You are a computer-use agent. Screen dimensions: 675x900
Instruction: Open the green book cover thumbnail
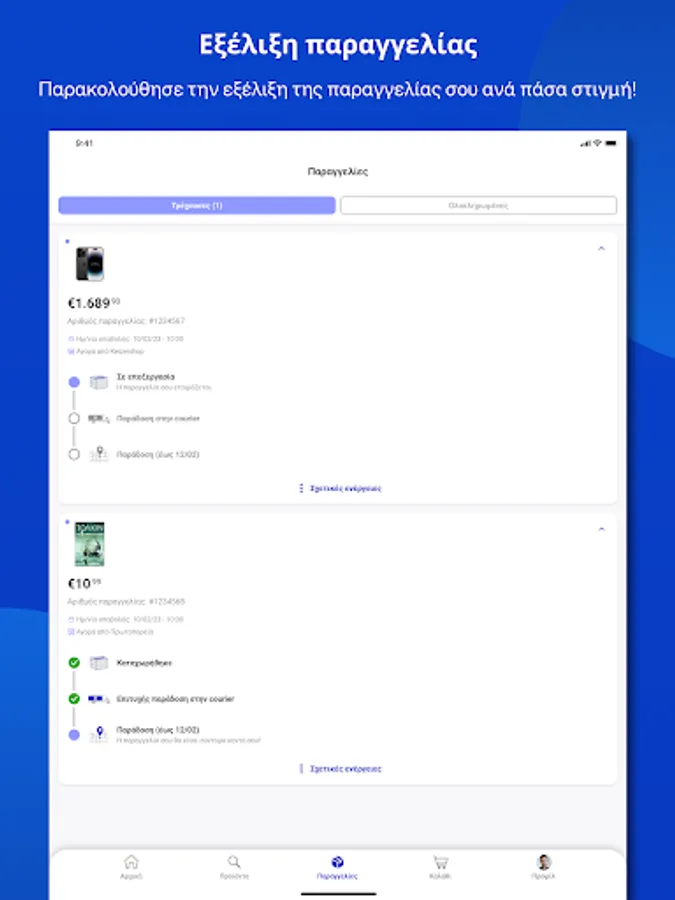click(90, 544)
